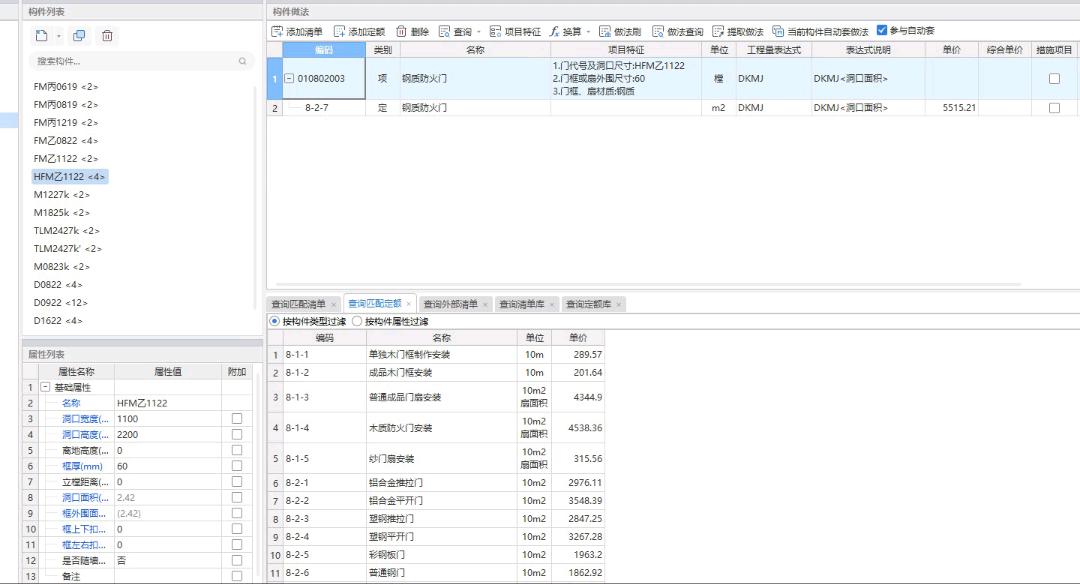
Task: Select the HFM乙1122 component in the list
Action: click(67, 175)
